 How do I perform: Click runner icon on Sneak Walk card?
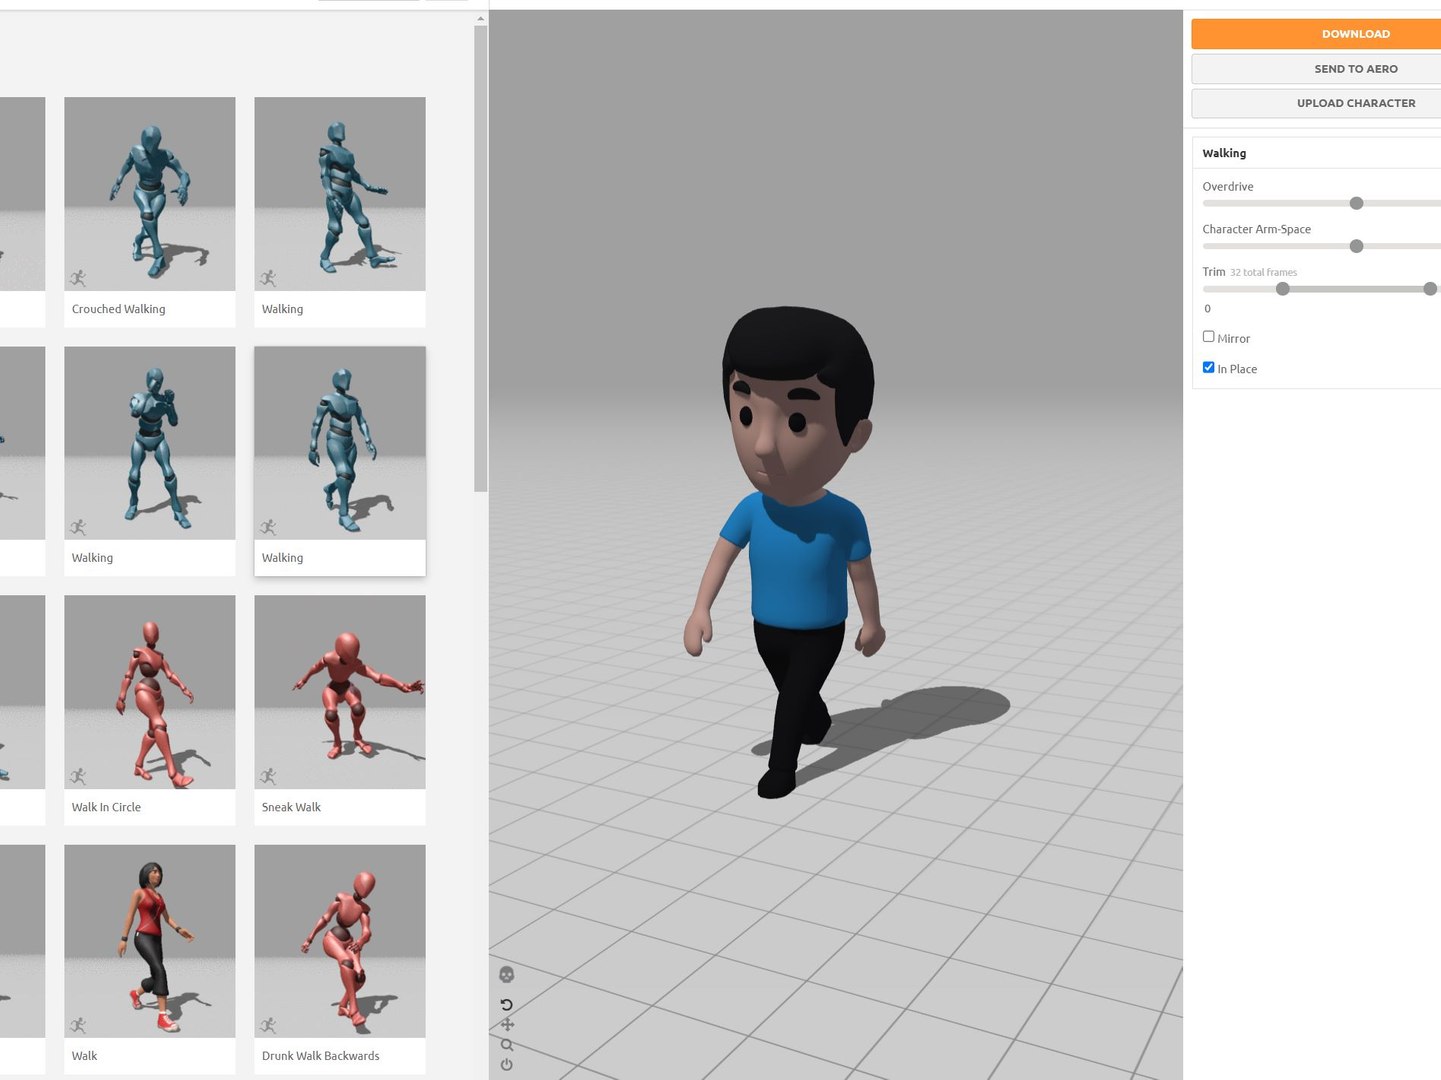268,776
